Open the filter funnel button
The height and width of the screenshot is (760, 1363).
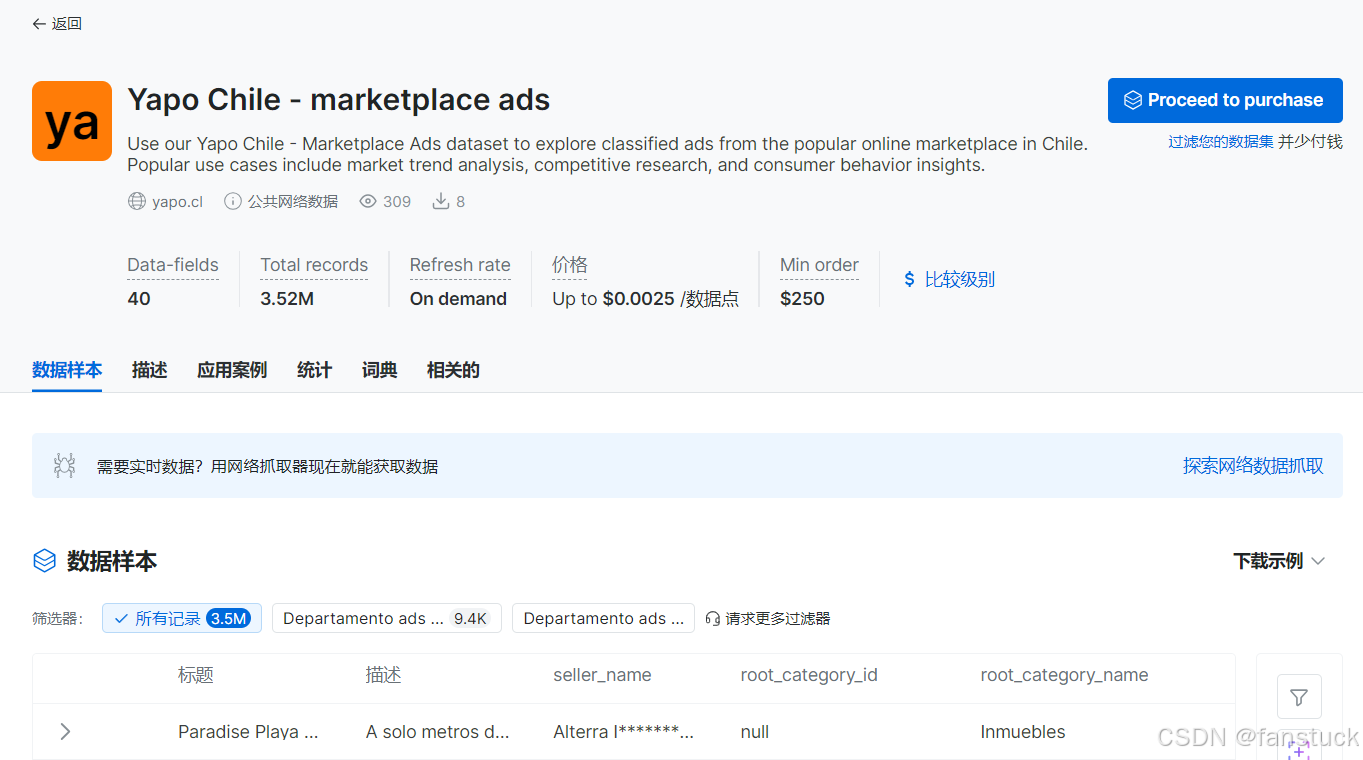(1299, 697)
